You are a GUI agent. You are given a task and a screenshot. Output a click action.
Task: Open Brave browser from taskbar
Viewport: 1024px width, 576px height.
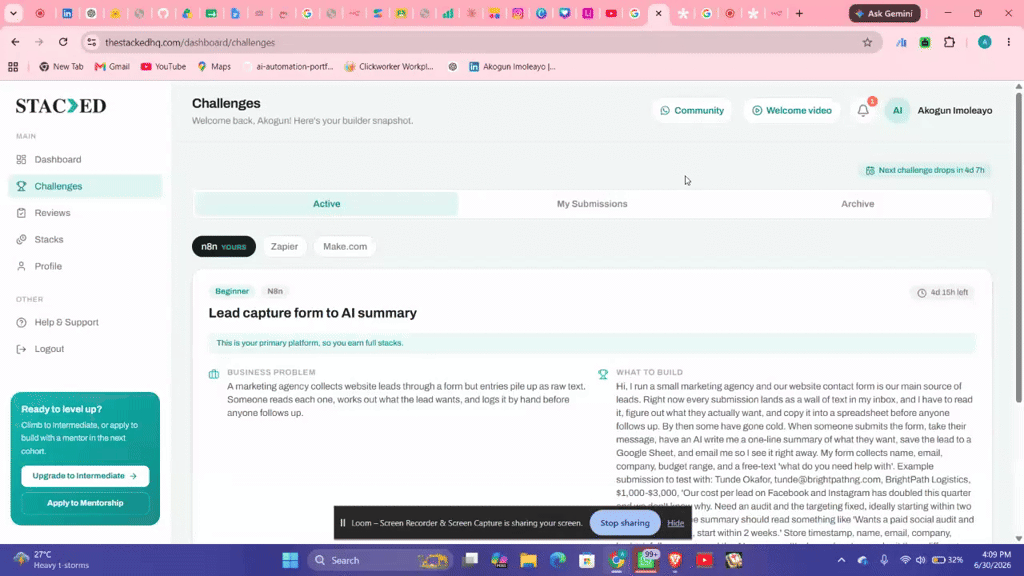pyautogui.click(x=675, y=560)
